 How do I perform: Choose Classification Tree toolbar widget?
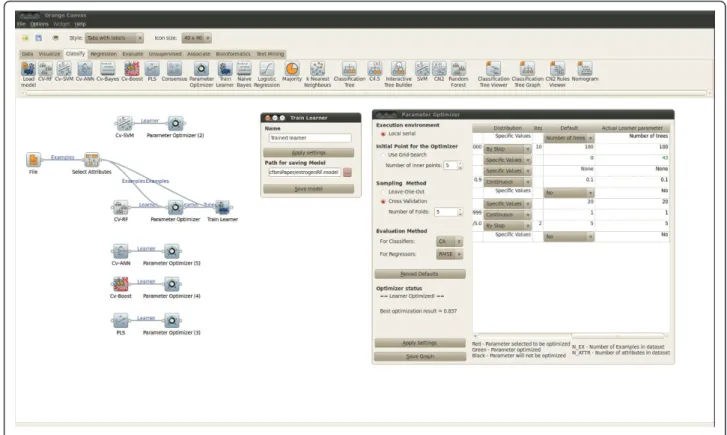[x=349, y=69]
